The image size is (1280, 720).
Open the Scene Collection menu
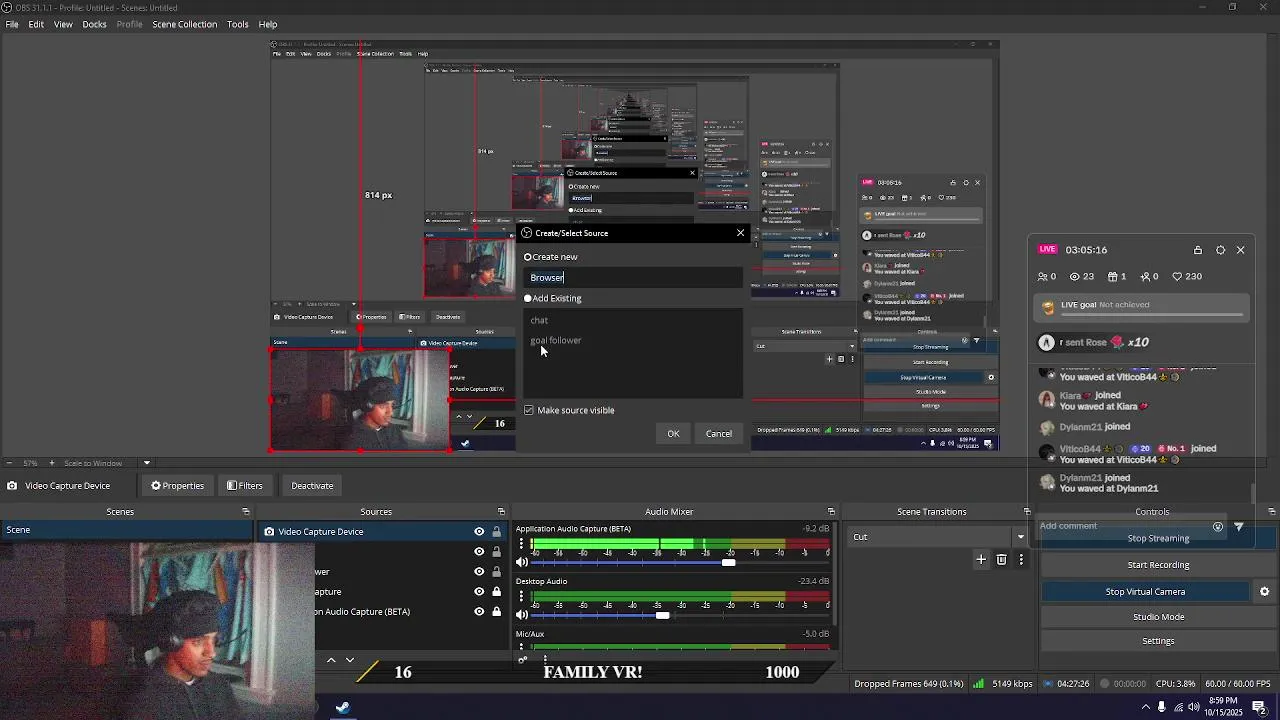point(184,24)
